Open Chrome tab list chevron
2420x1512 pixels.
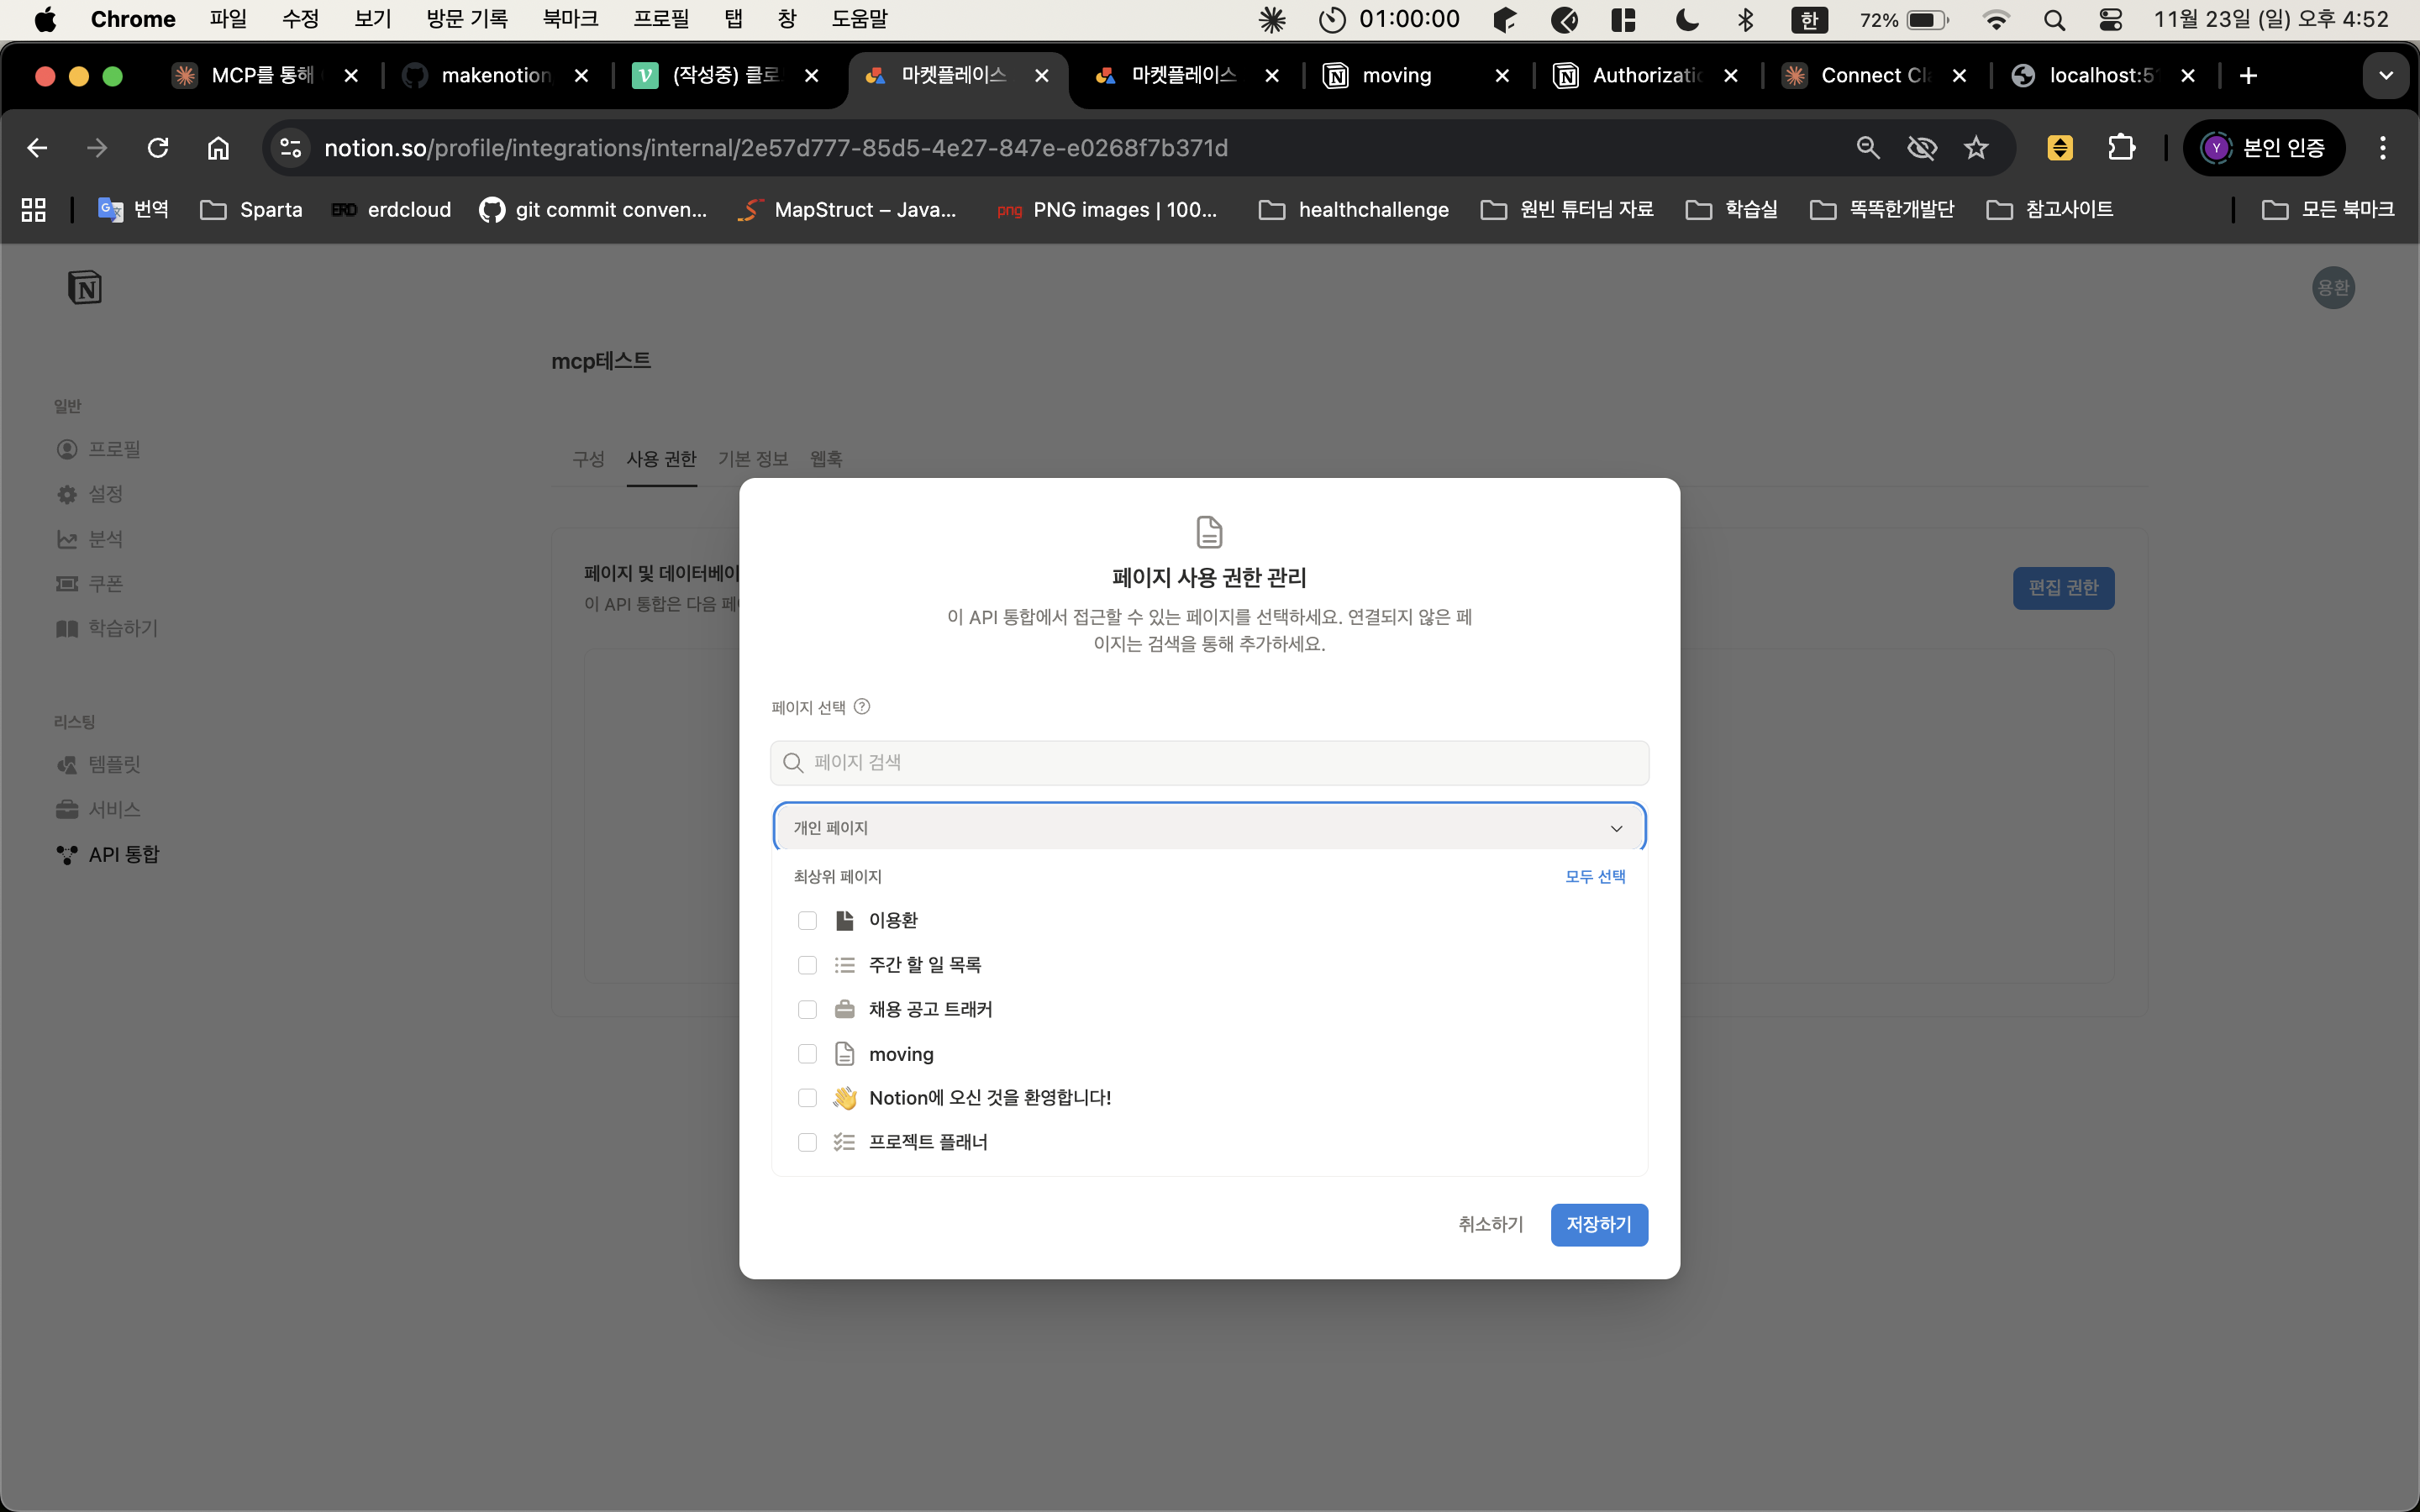coord(2385,76)
